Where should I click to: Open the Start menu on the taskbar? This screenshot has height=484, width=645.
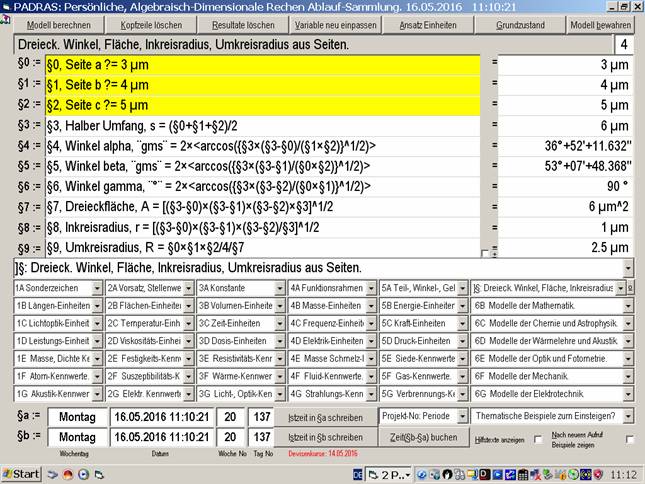click(21, 474)
